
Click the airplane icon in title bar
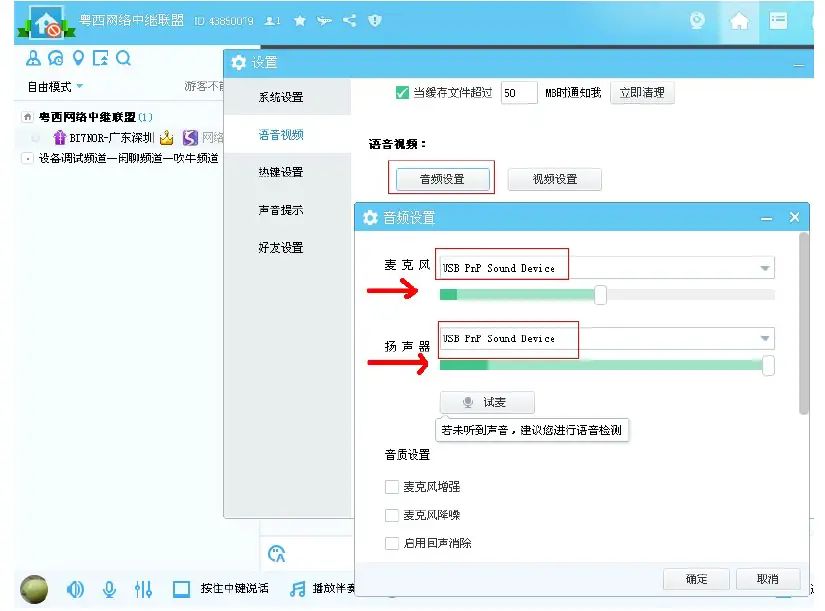(324, 21)
